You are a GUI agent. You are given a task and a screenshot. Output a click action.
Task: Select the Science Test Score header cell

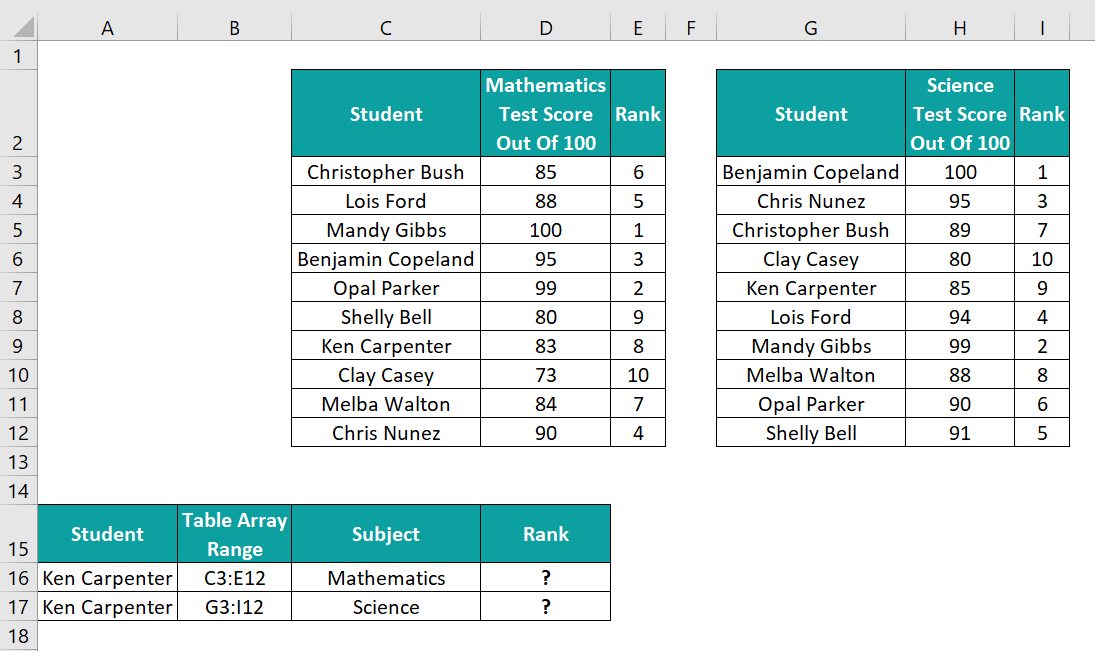[x=959, y=113]
